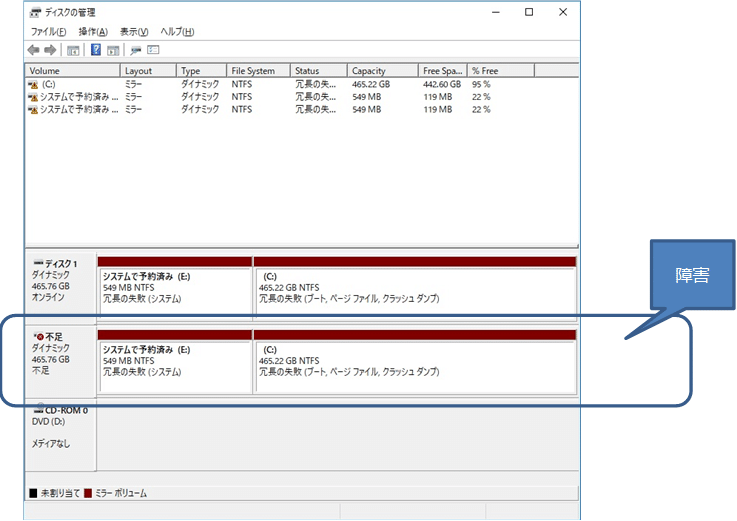The height and width of the screenshot is (521, 737).
Task: Click the オンライン status on ディスク 1
Action: 48,298
